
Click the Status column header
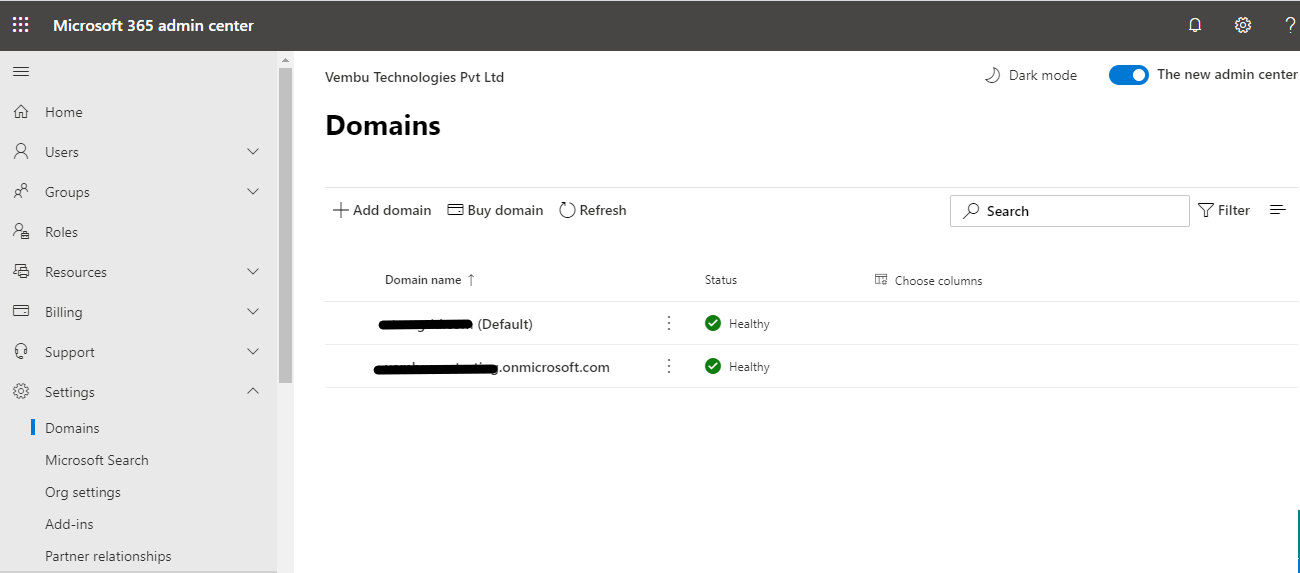(x=721, y=280)
